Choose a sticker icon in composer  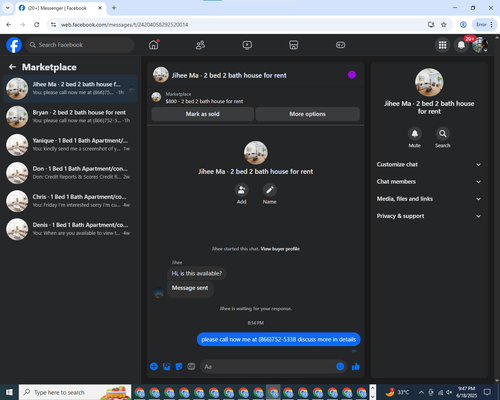coord(179,367)
